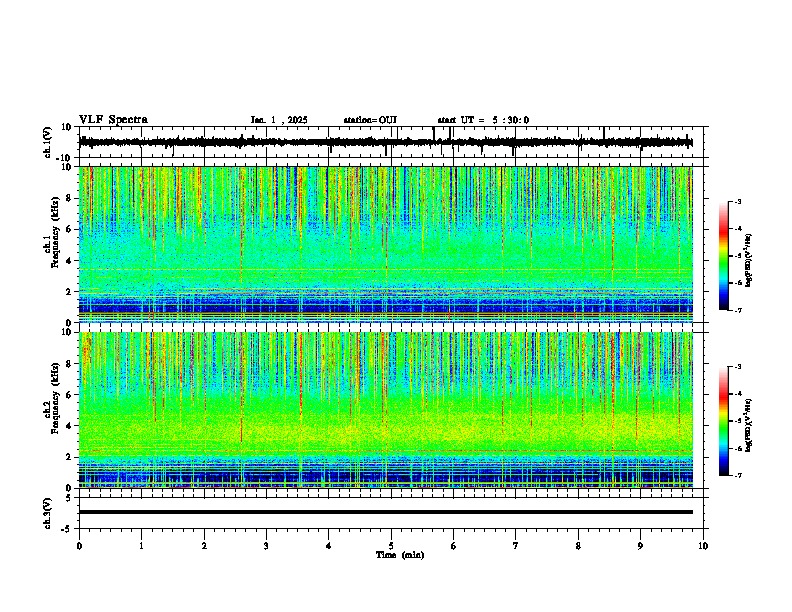This screenshot has width=792, height=612.
Task: Click time axis tick label "5"
Action: click(391, 546)
